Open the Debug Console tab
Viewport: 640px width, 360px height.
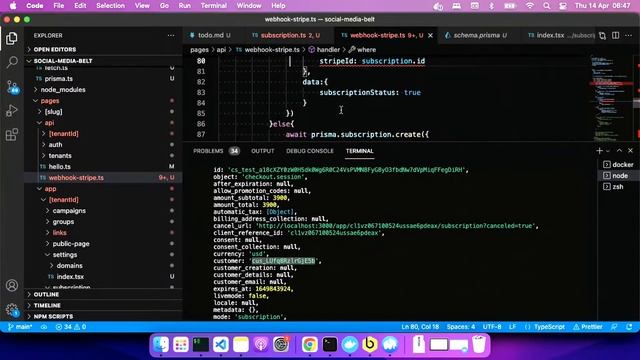pyautogui.click(x=310, y=151)
